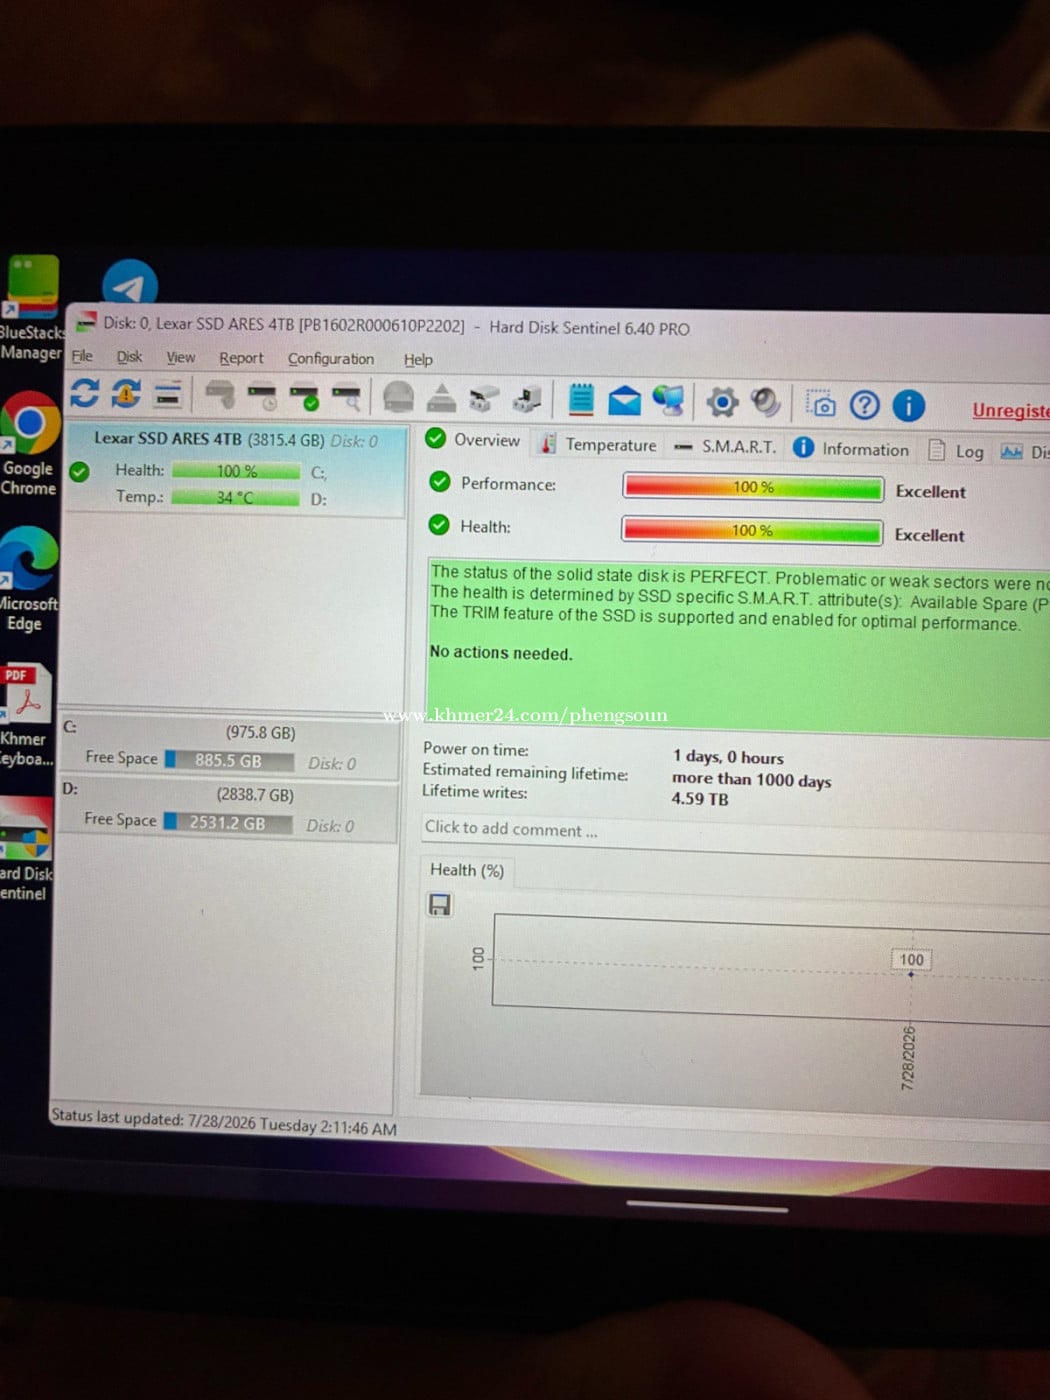The image size is (1050, 1400).
Task: Click the 'more than 1000 days' value
Action: pyautogui.click(x=751, y=780)
